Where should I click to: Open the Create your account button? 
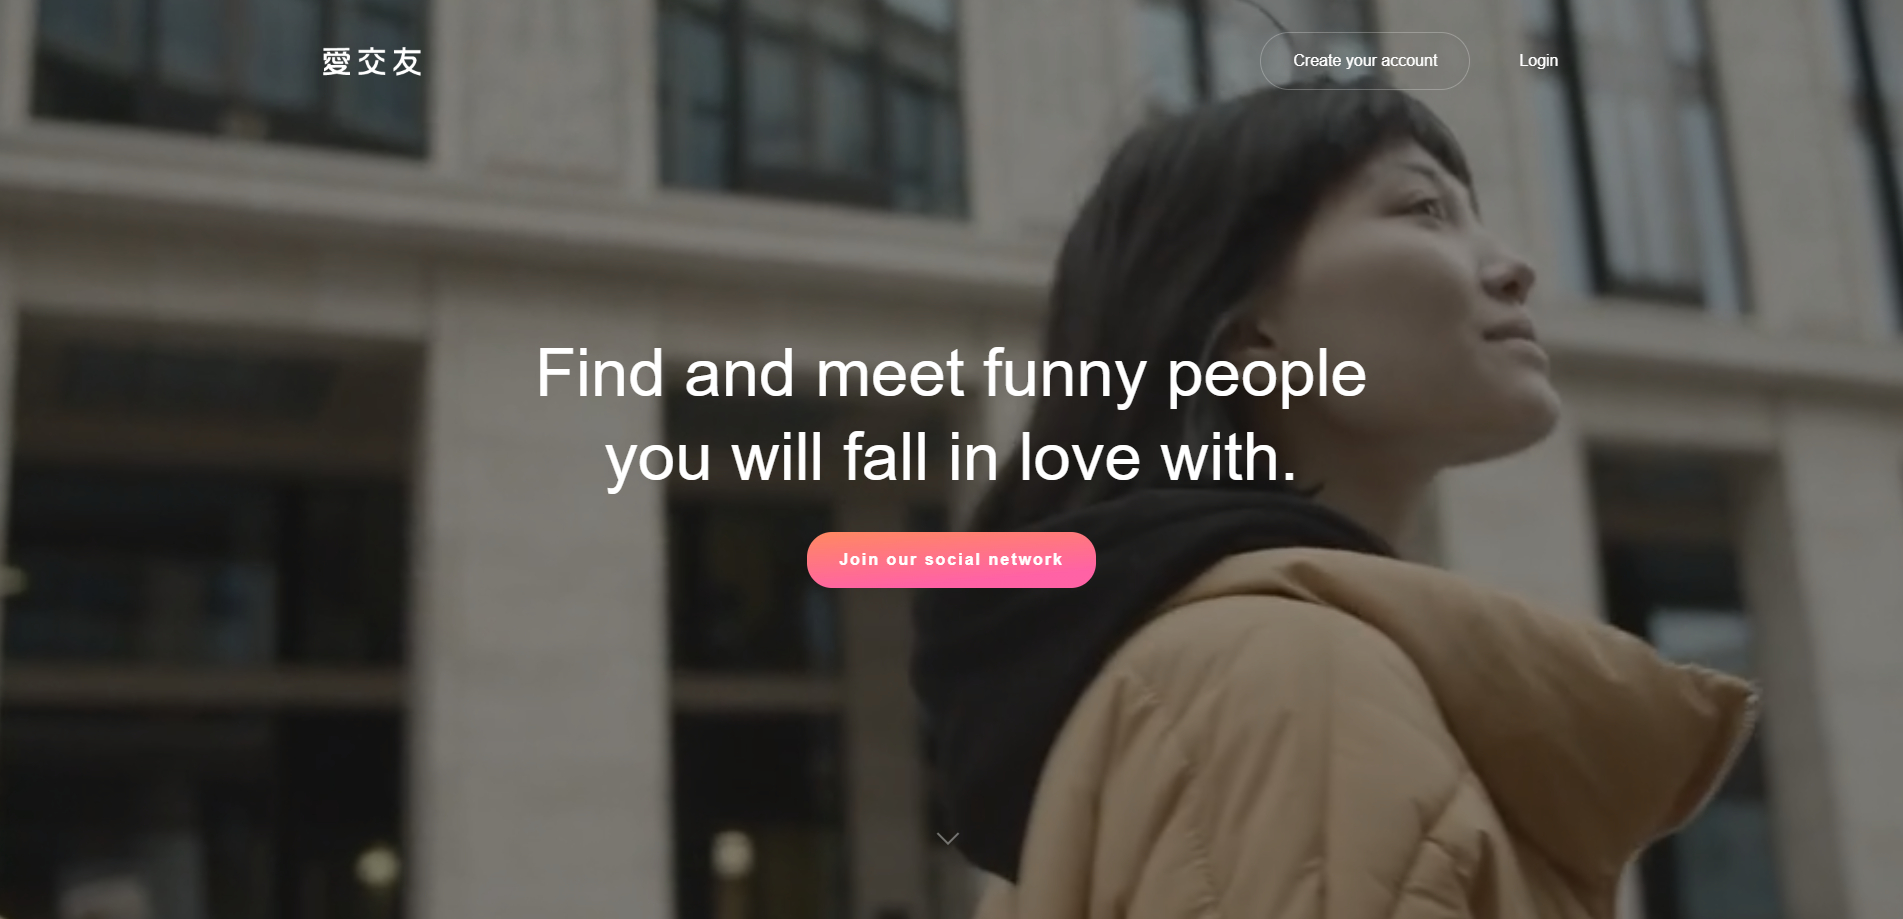[x=1364, y=61]
